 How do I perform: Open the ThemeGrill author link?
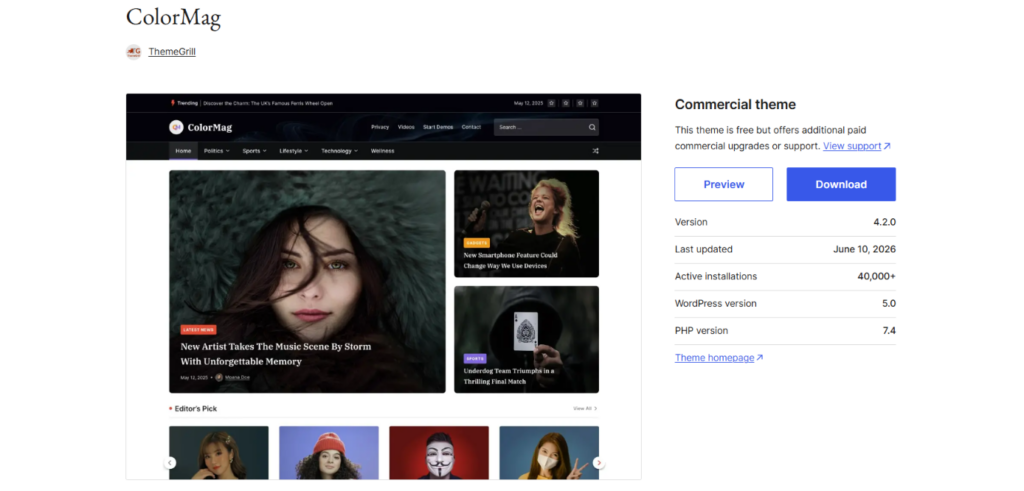[172, 52]
